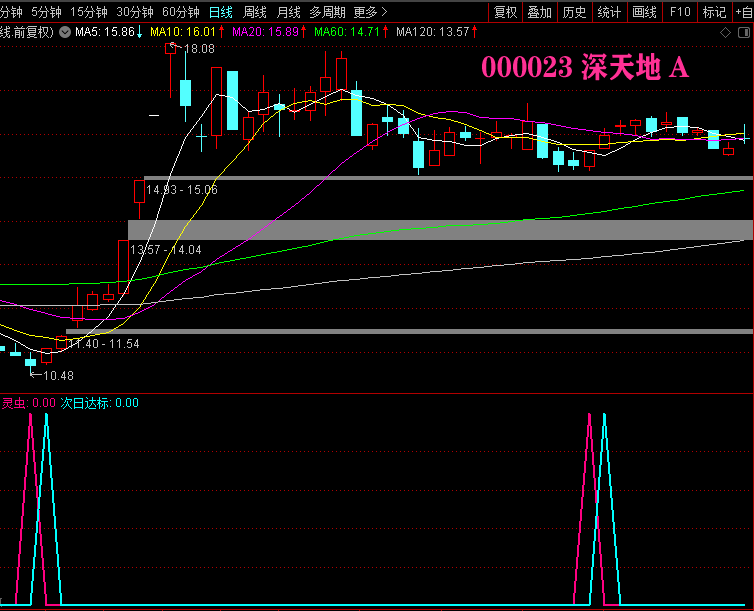This screenshot has height=611, width=754.
Task: Open the 统计 statistics button
Action: tap(609, 12)
